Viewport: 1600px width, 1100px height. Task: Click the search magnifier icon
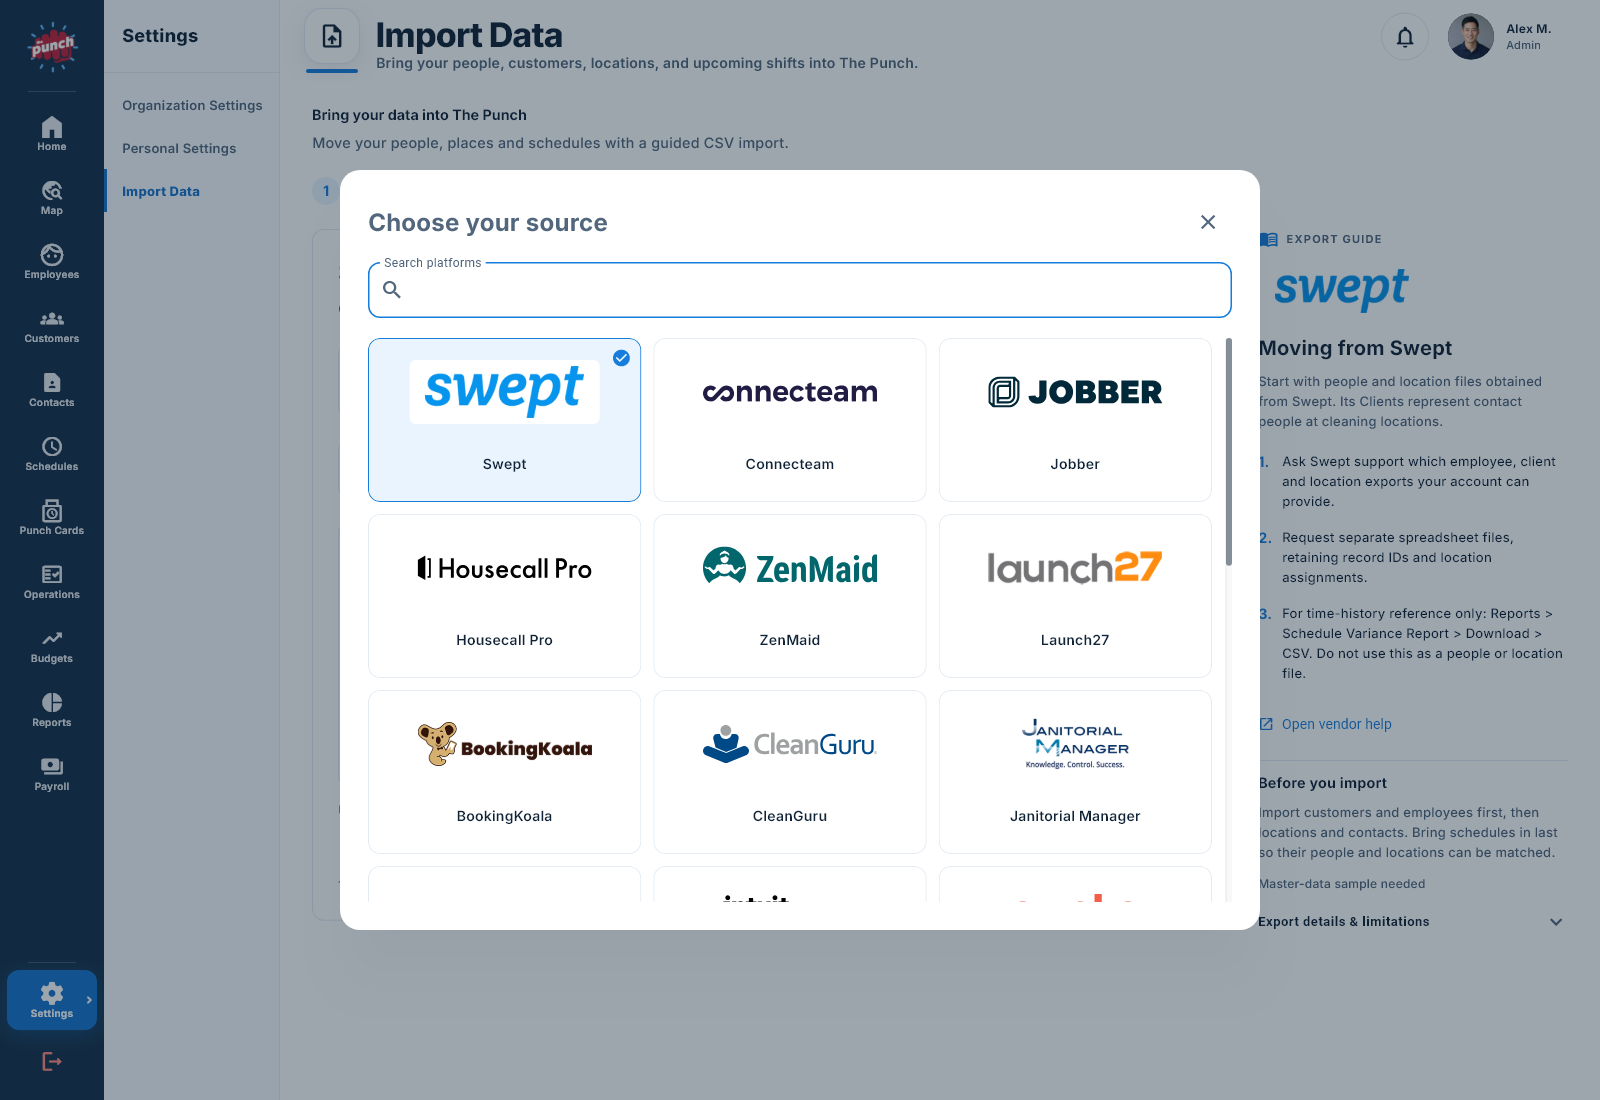pyautogui.click(x=392, y=290)
